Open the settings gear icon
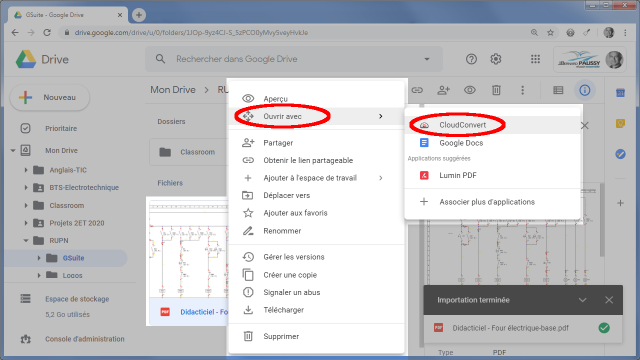 (x=496, y=59)
